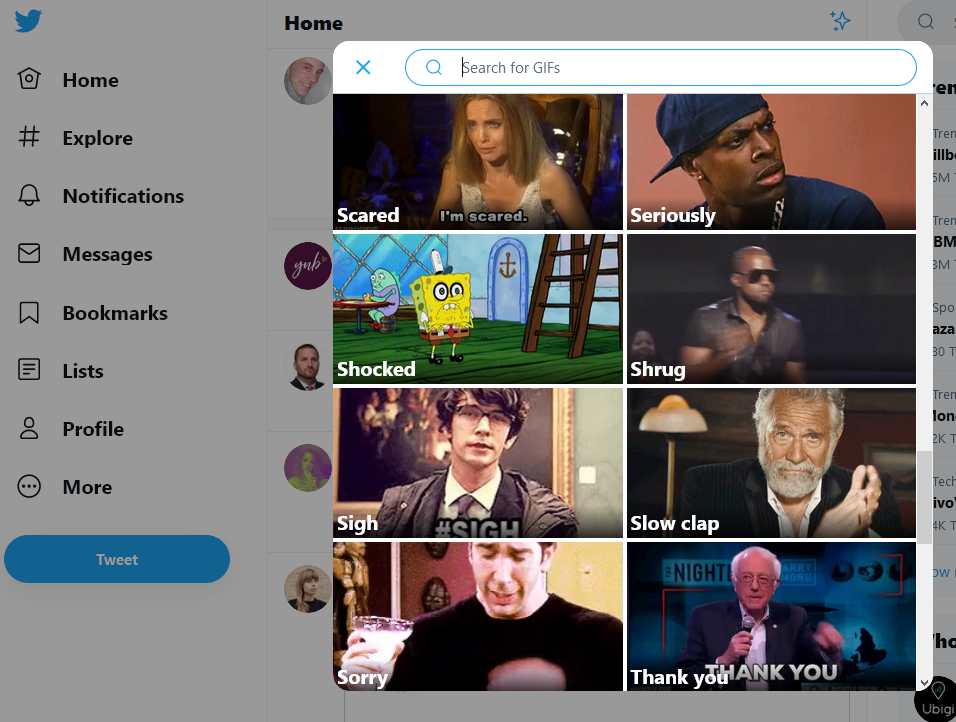Click the Profile person icon
This screenshot has width=956, height=722.
(29, 429)
